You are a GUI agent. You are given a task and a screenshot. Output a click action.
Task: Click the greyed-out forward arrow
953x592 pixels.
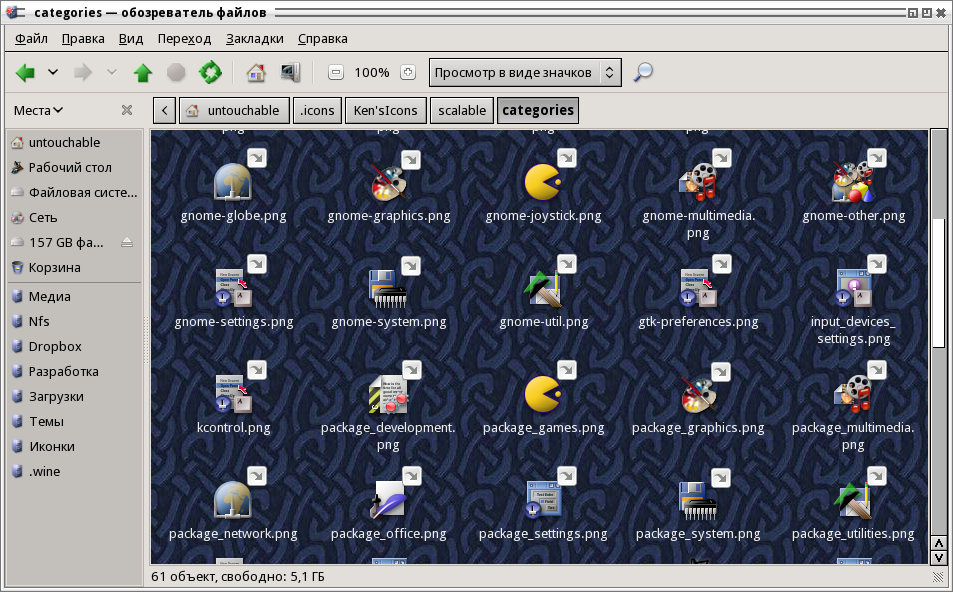click(x=83, y=73)
